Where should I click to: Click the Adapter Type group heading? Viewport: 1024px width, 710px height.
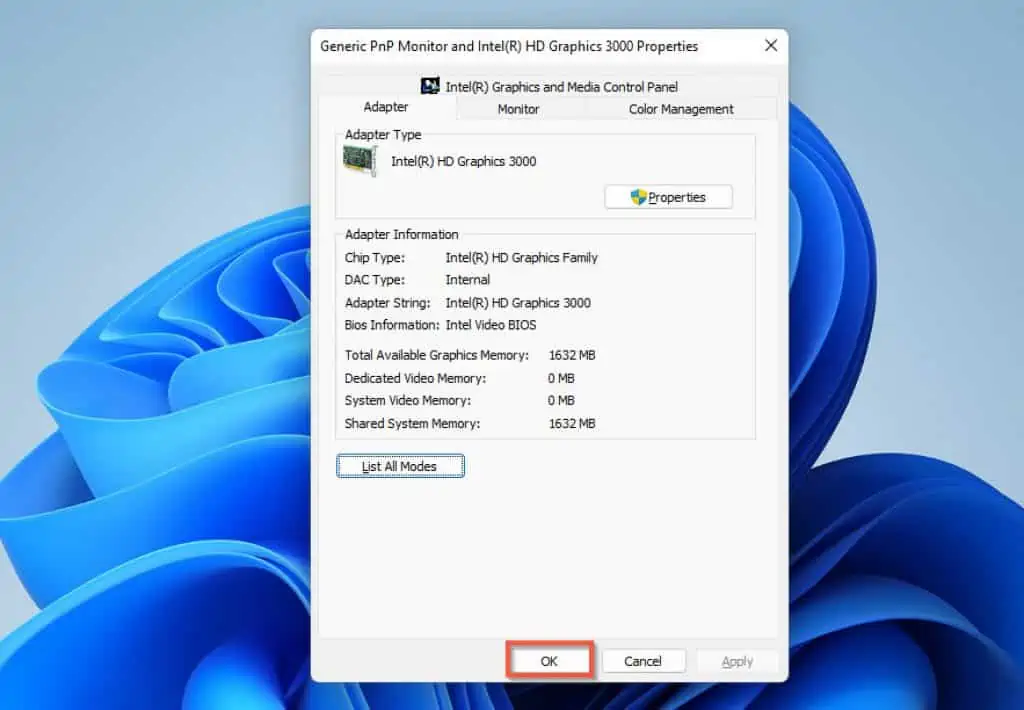tap(382, 134)
